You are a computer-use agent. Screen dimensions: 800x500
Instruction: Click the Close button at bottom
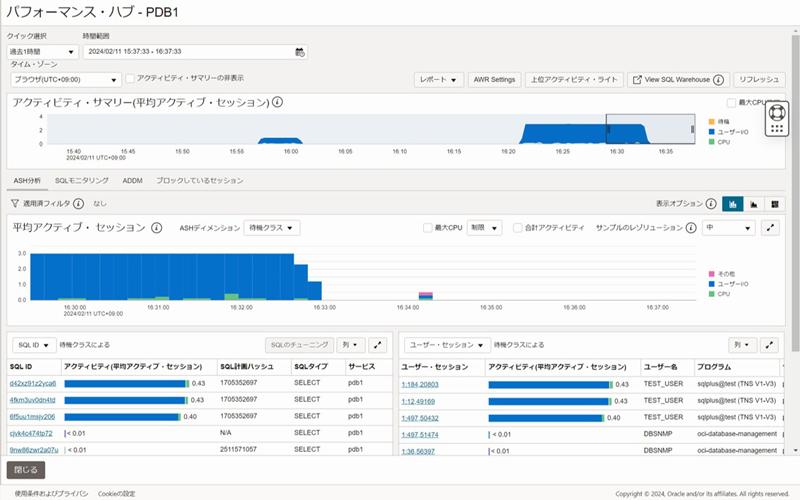pyautogui.click(x=26, y=470)
